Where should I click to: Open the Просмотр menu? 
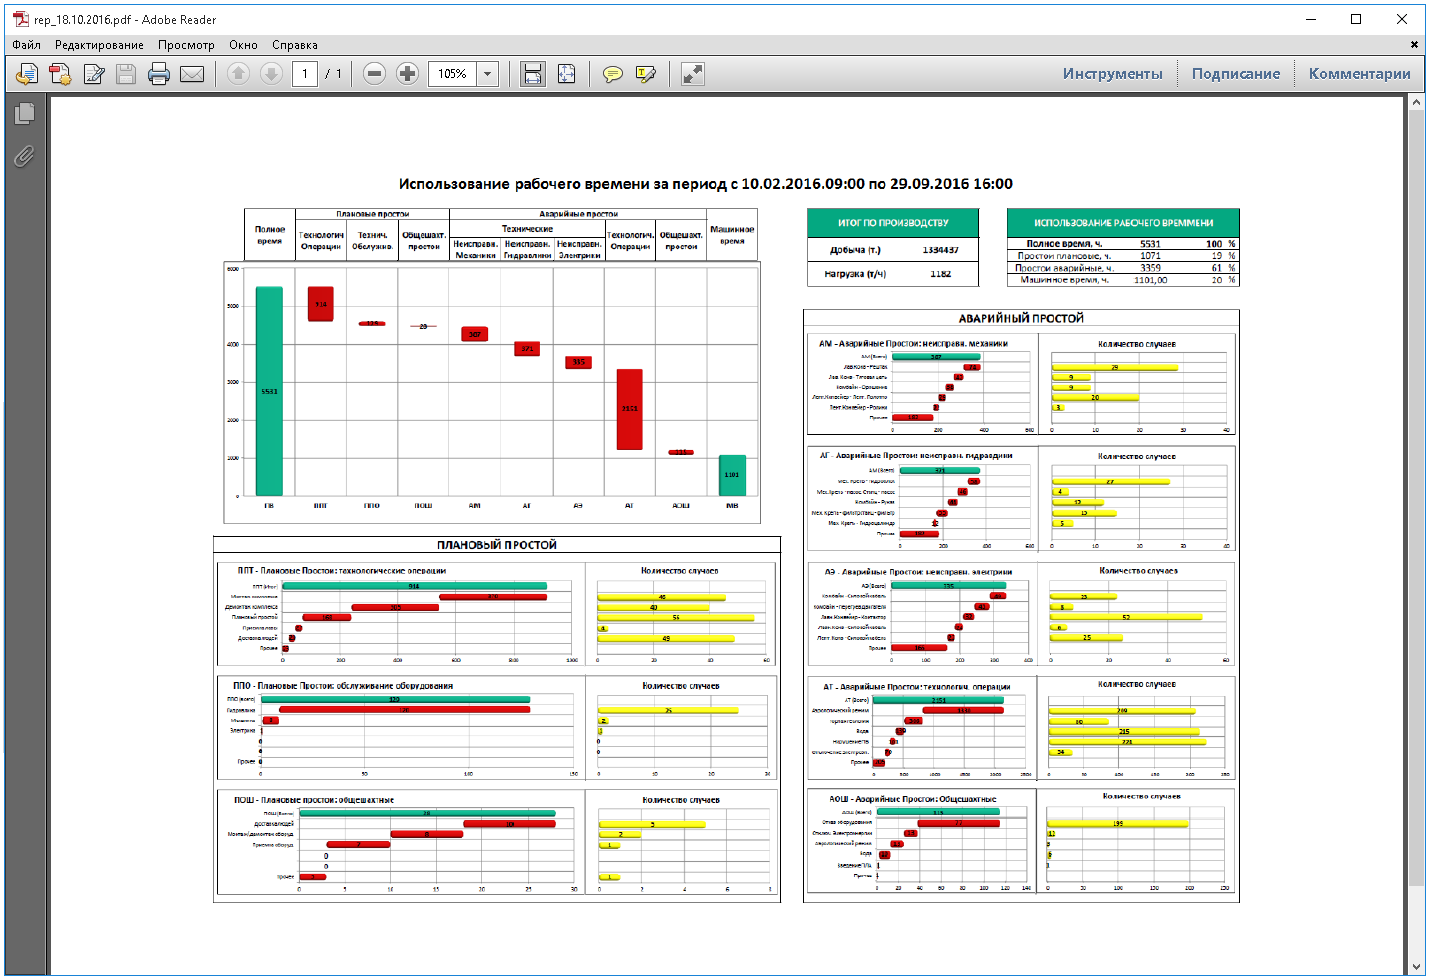click(x=186, y=45)
